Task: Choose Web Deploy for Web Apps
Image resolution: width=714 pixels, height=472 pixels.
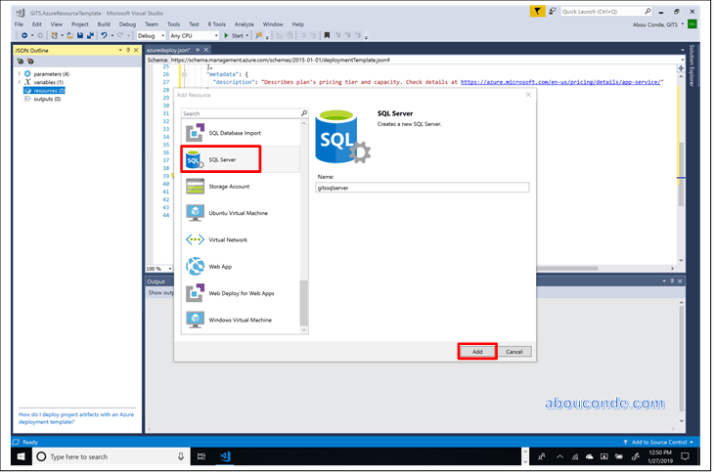Action: coord(240,293)
